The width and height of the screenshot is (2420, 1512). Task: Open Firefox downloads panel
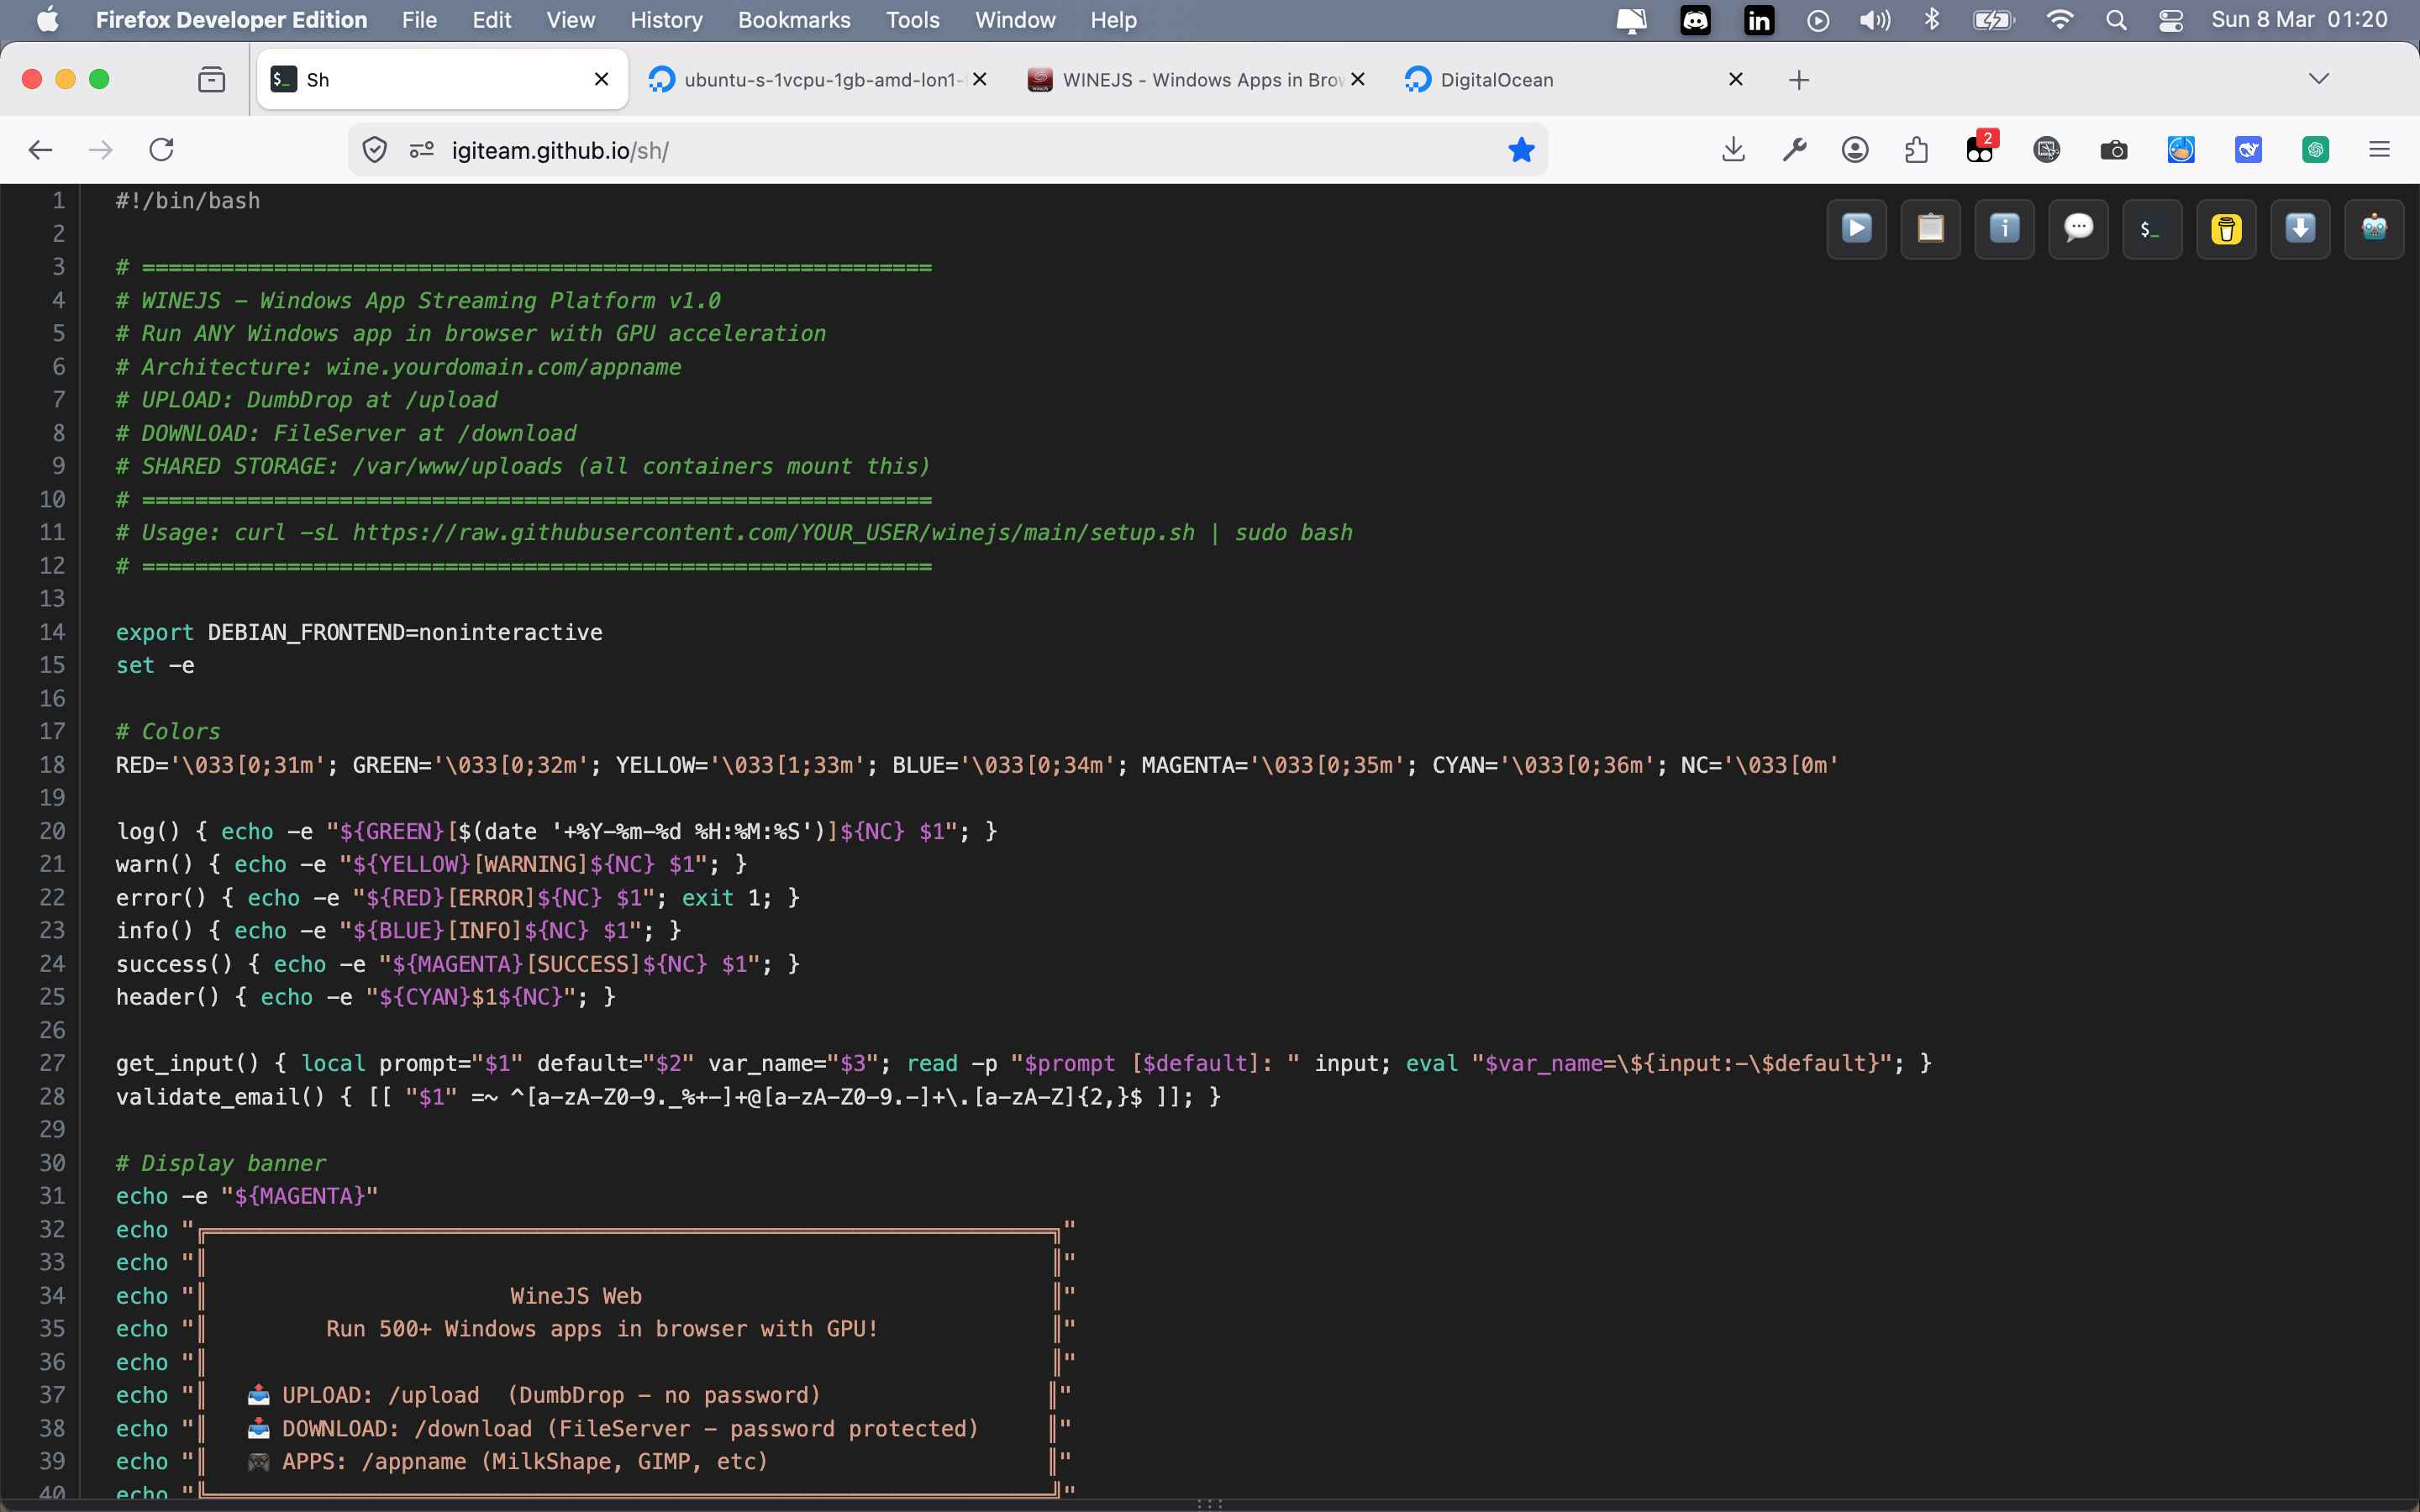1734,150
